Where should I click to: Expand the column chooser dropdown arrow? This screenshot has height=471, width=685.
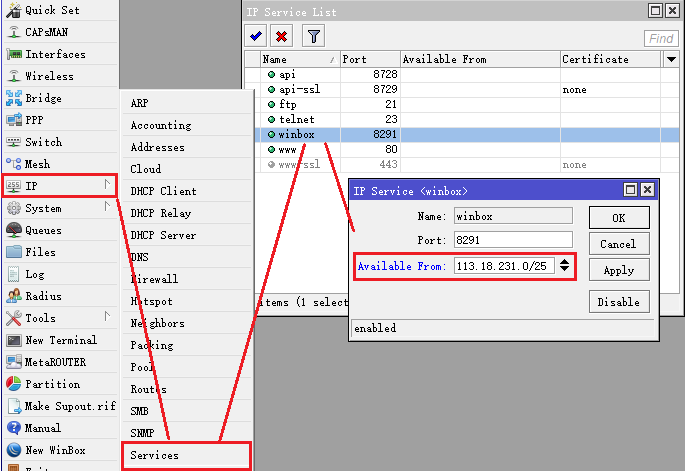(671, 59)
